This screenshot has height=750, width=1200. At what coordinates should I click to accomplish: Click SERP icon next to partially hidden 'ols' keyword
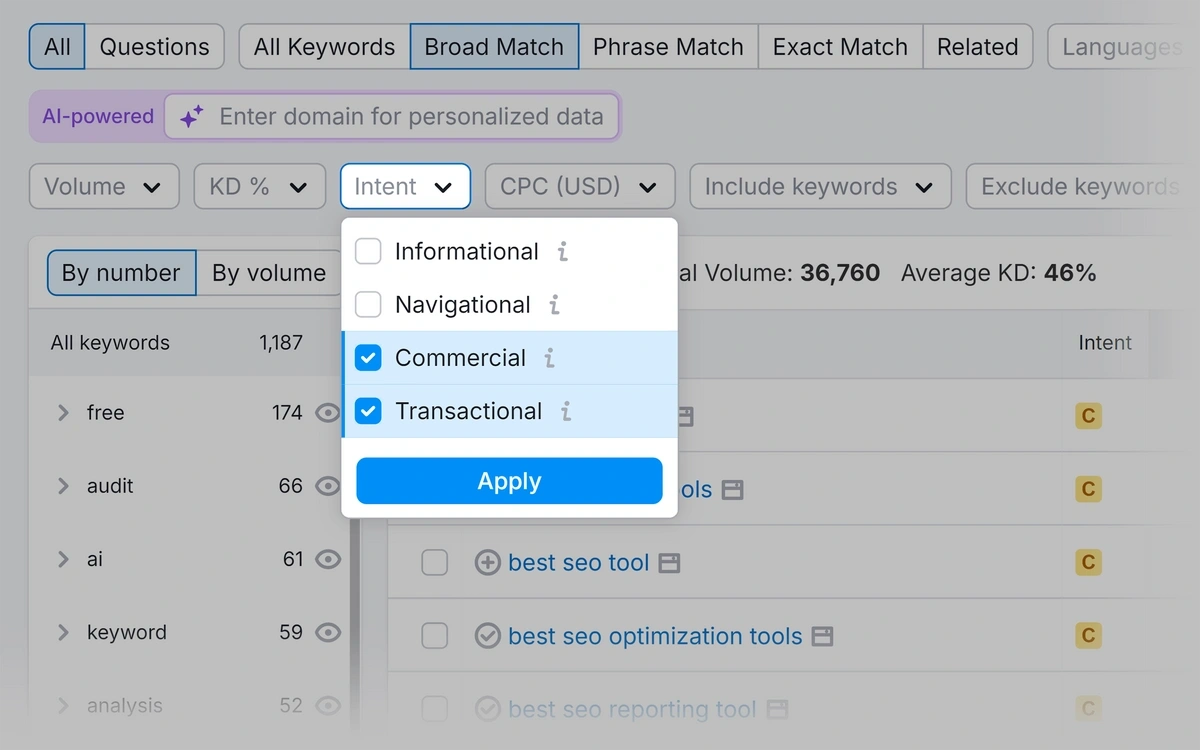(733, 490)
